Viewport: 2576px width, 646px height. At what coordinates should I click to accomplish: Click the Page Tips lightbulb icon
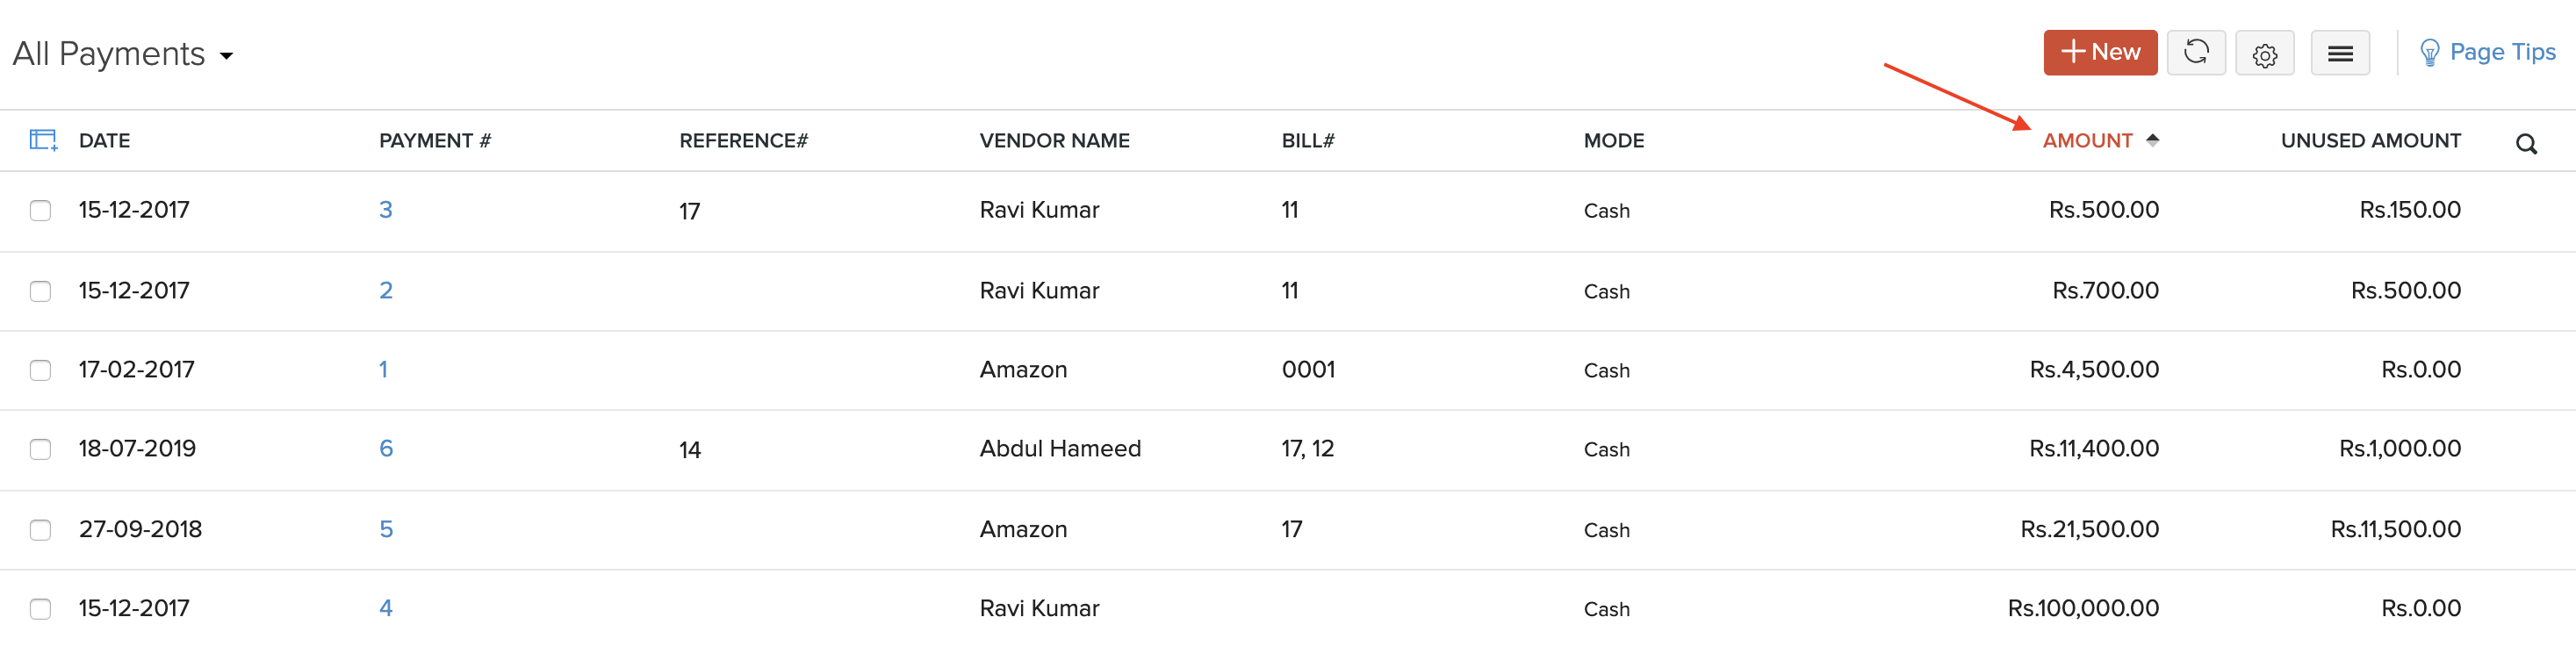click(x=2429, y=52)
